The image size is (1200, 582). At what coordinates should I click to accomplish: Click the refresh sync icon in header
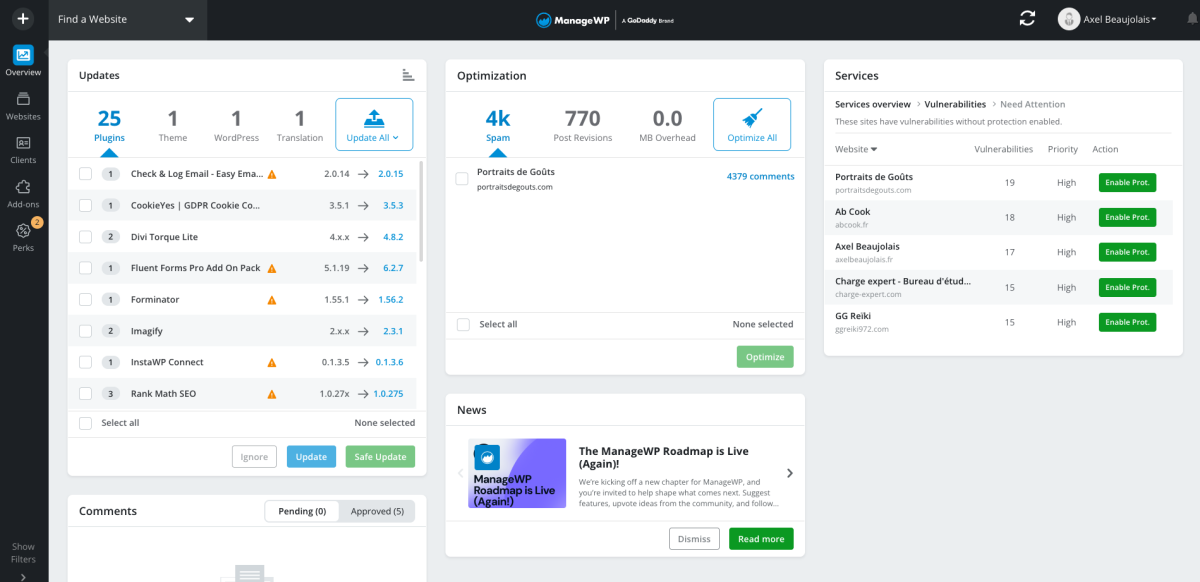[x=1027, y=19]
